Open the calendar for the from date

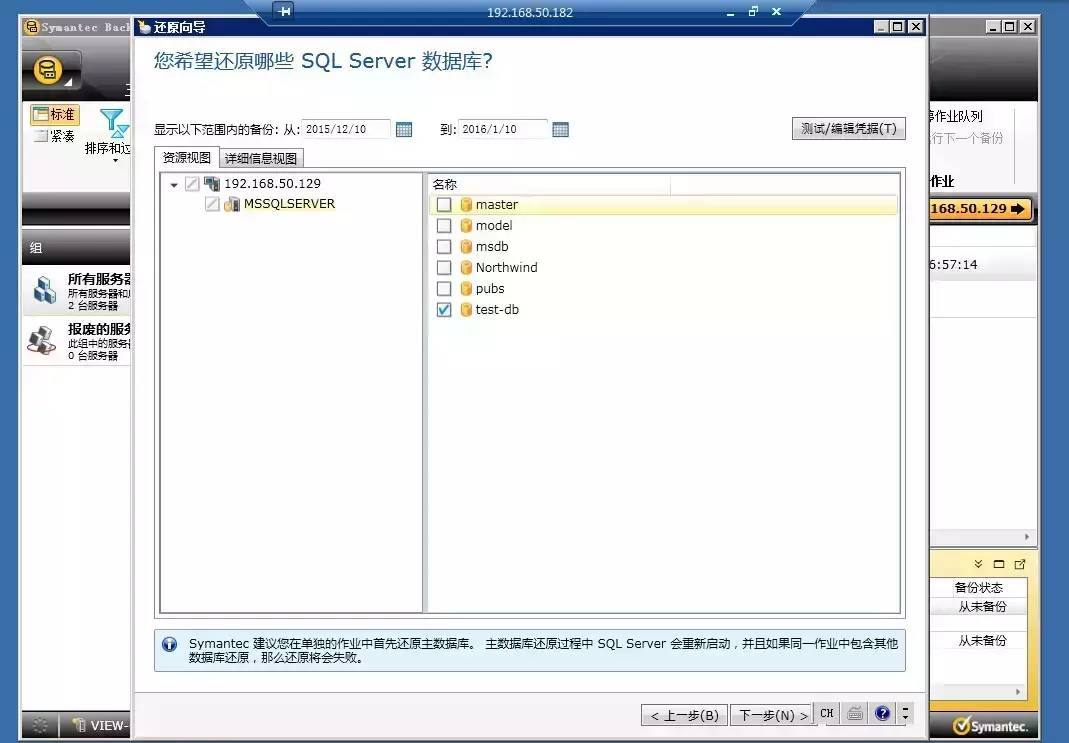tap(404, 130)
